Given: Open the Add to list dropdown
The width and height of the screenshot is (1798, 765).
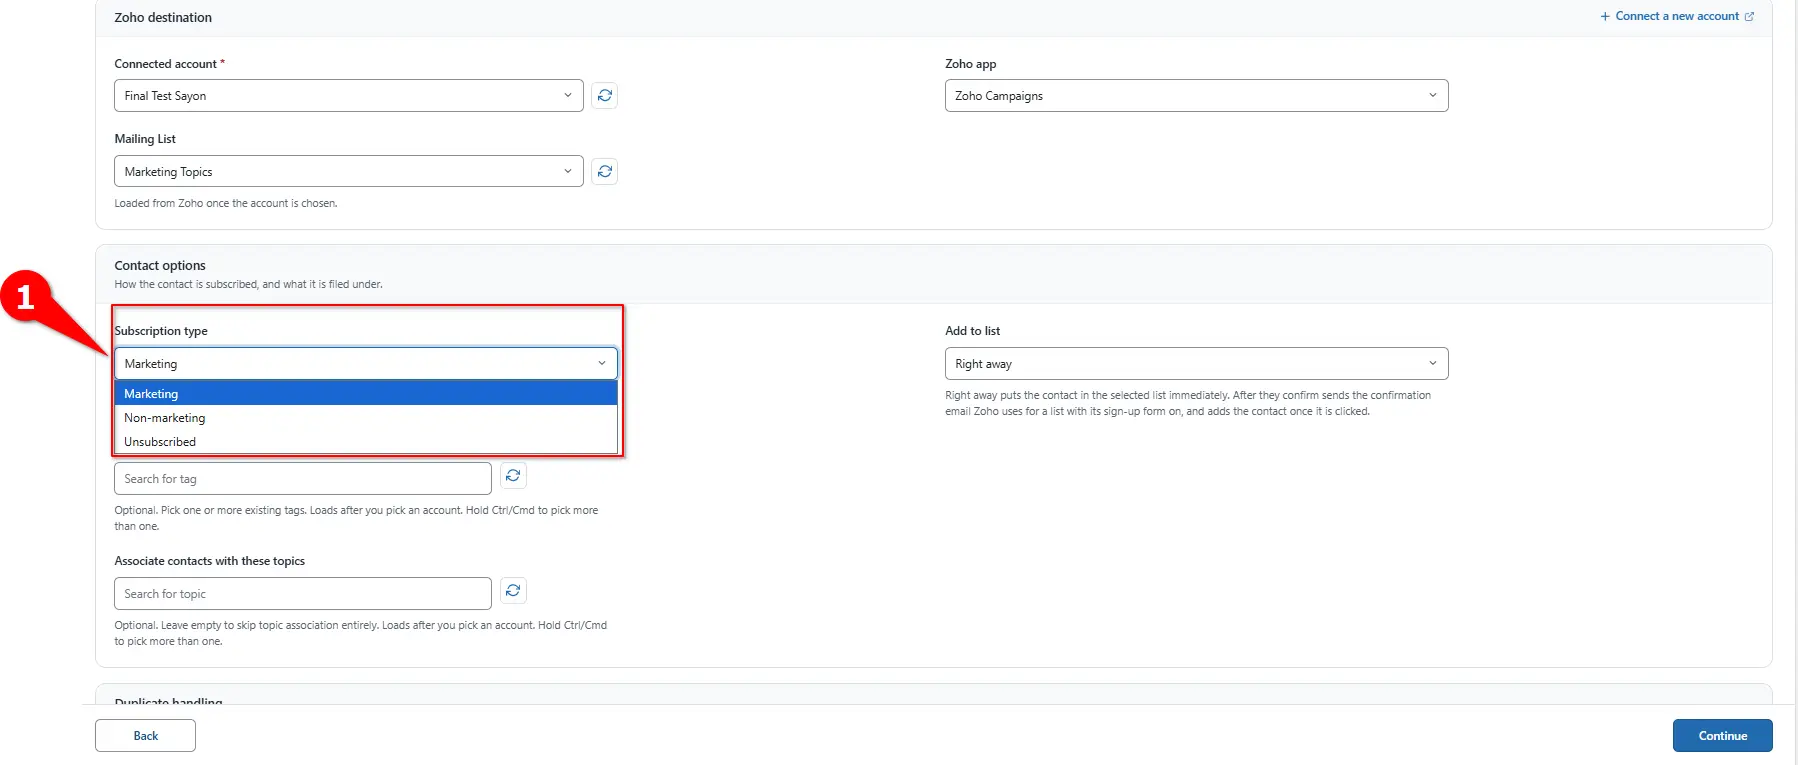Looking at the screenshot, I should coord(1196,364).
